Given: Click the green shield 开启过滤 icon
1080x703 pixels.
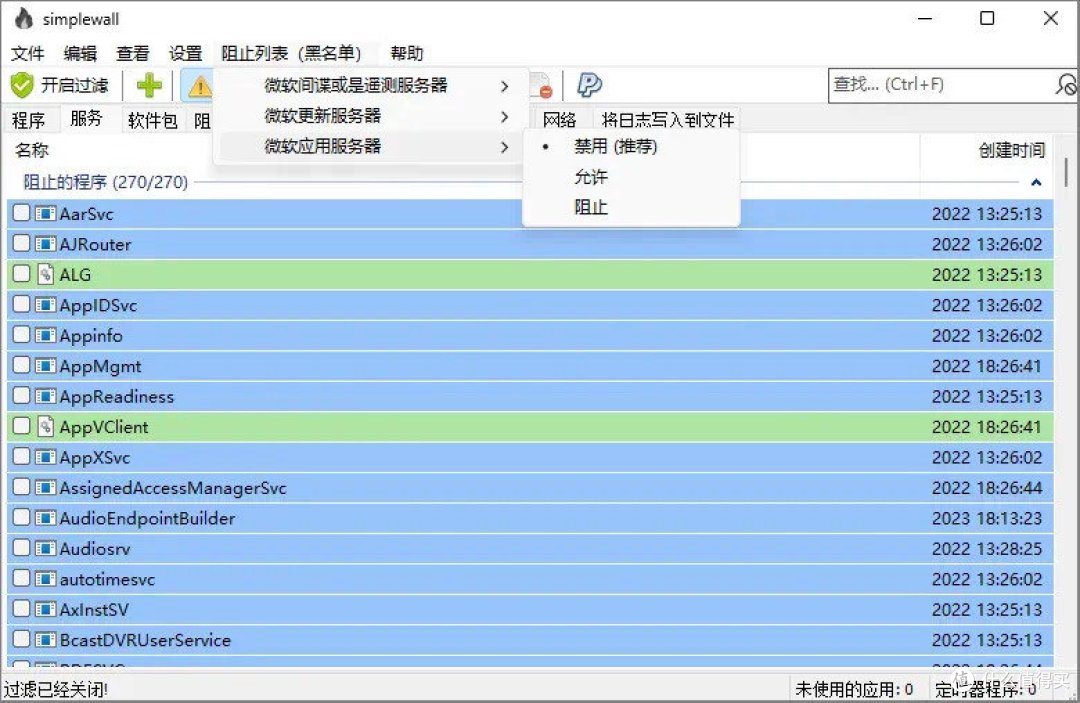Looking at the screenshot, I should 22,85.
